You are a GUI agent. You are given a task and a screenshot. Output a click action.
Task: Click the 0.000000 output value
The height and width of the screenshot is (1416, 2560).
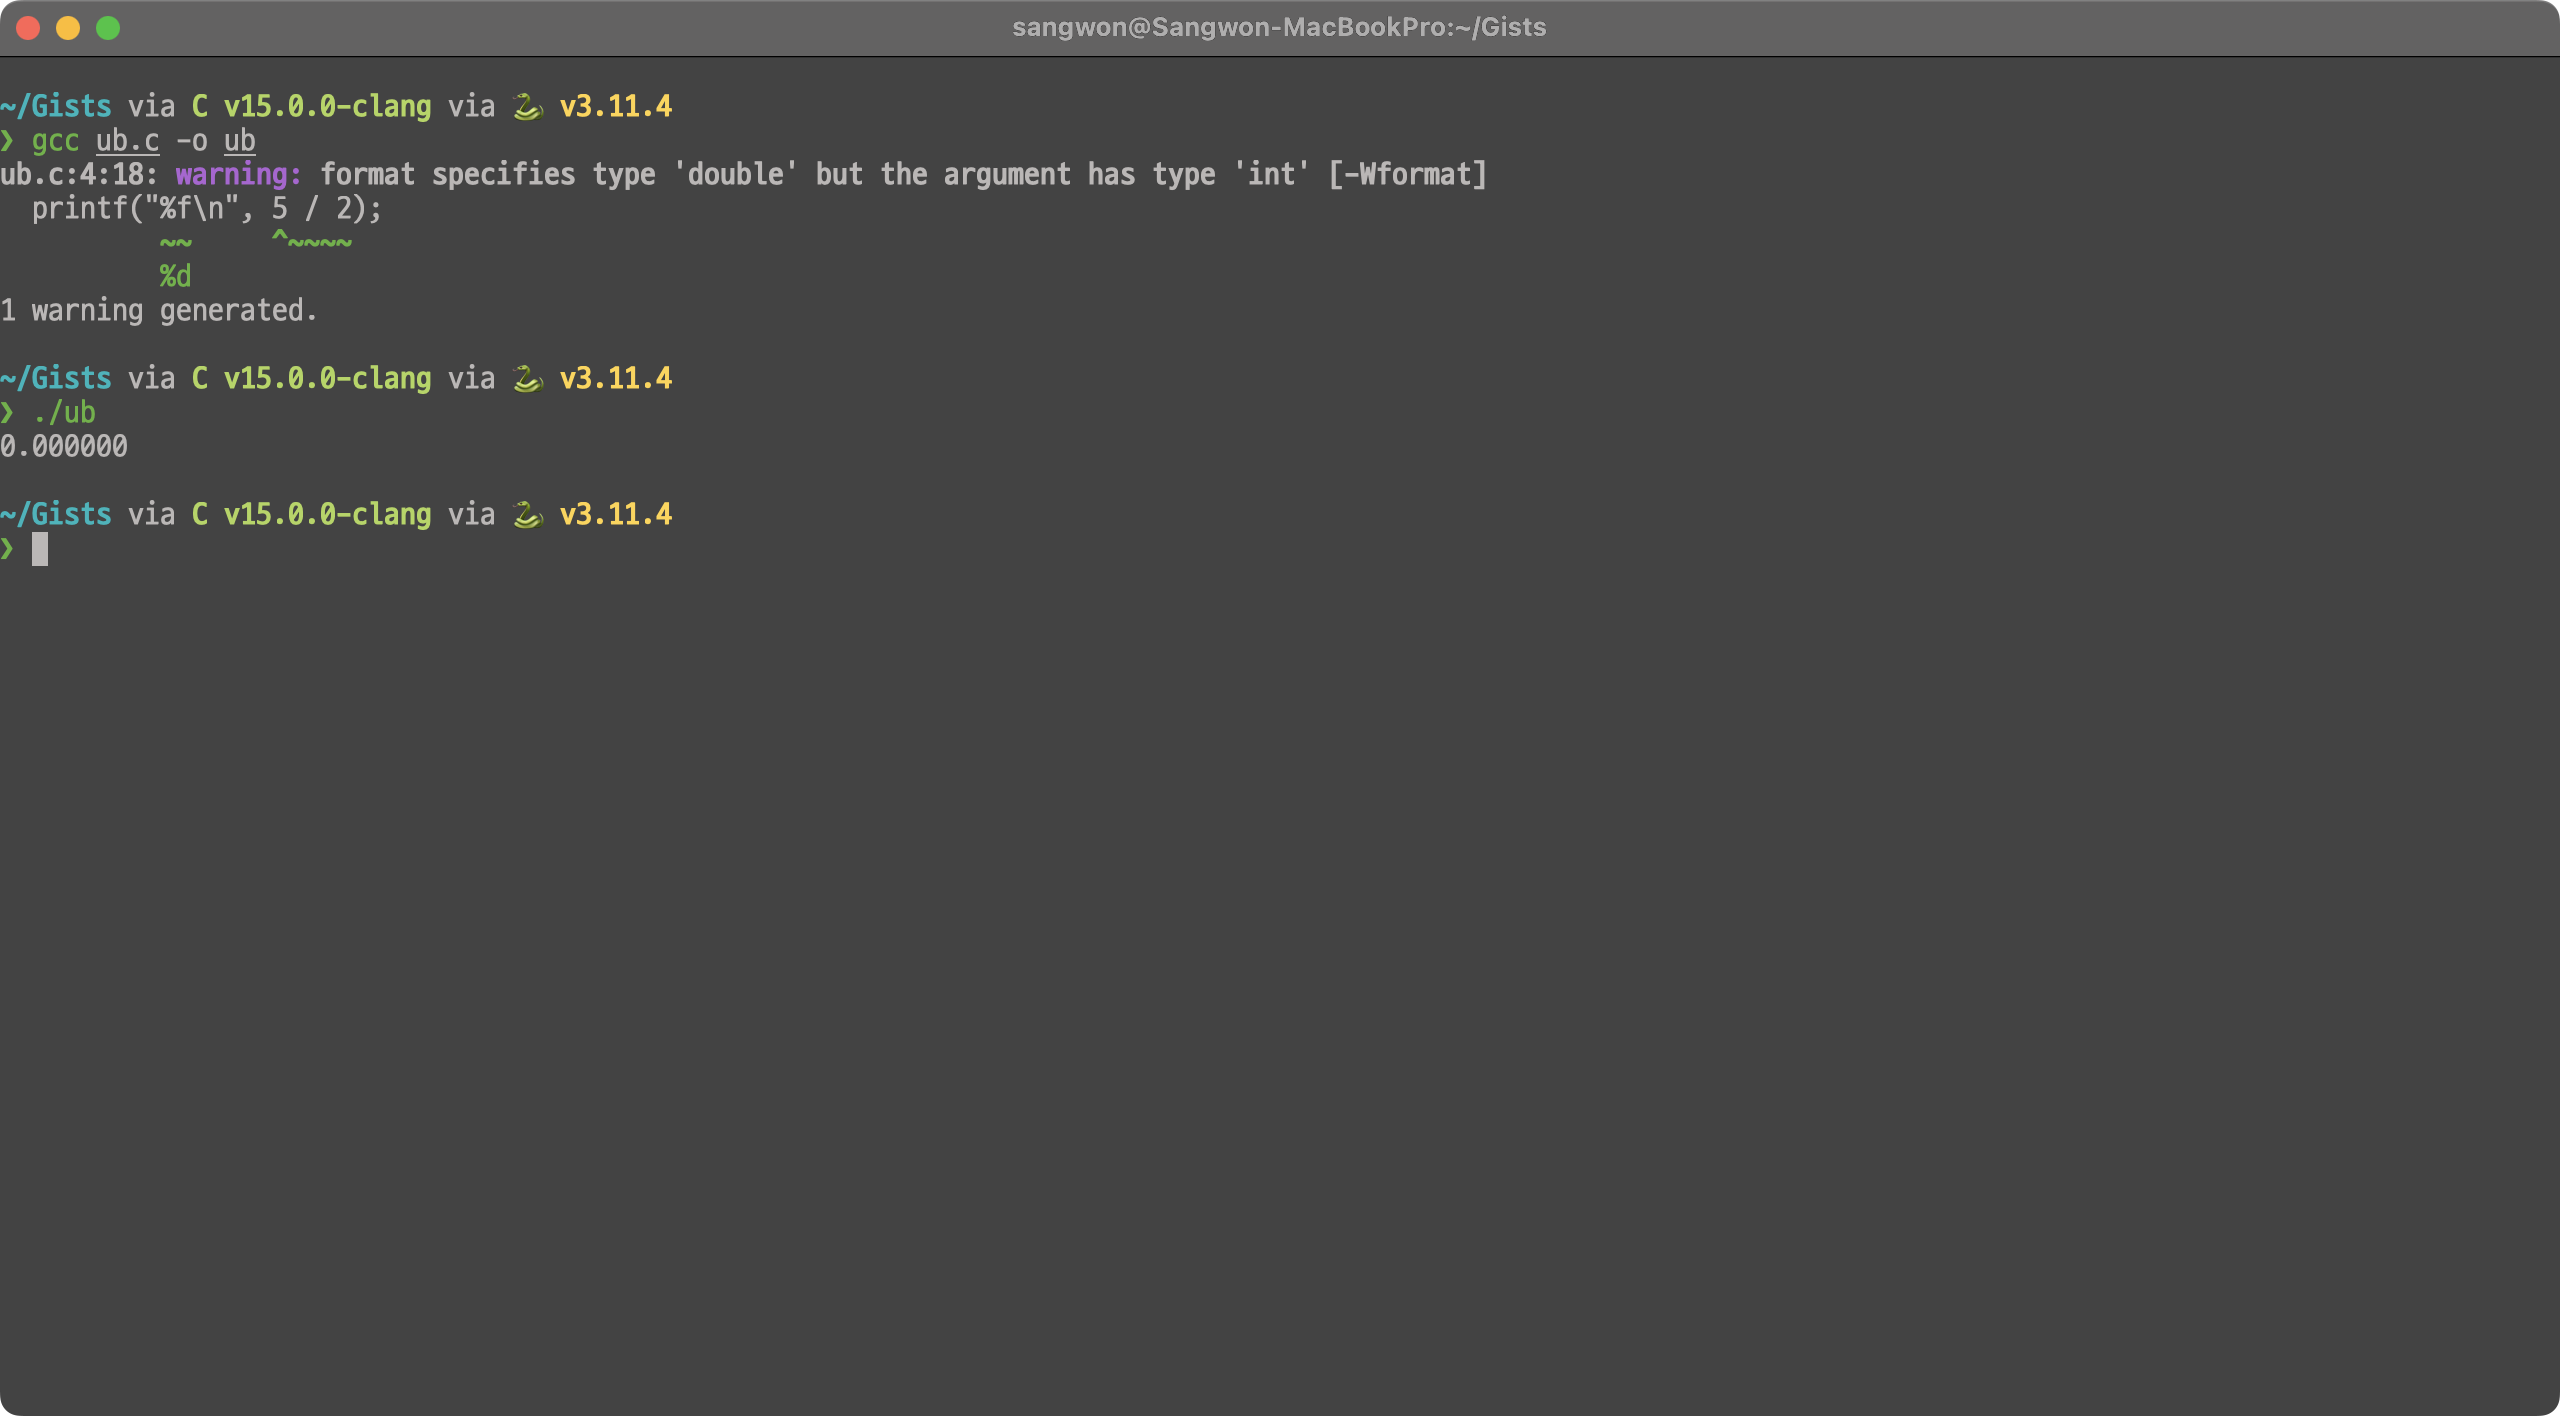64,446
